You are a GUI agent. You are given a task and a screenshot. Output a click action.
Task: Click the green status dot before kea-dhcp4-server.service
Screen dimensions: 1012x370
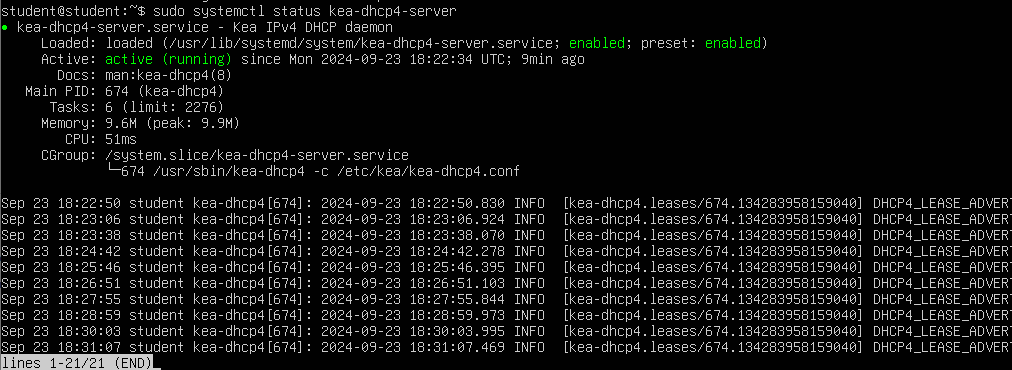5,28
